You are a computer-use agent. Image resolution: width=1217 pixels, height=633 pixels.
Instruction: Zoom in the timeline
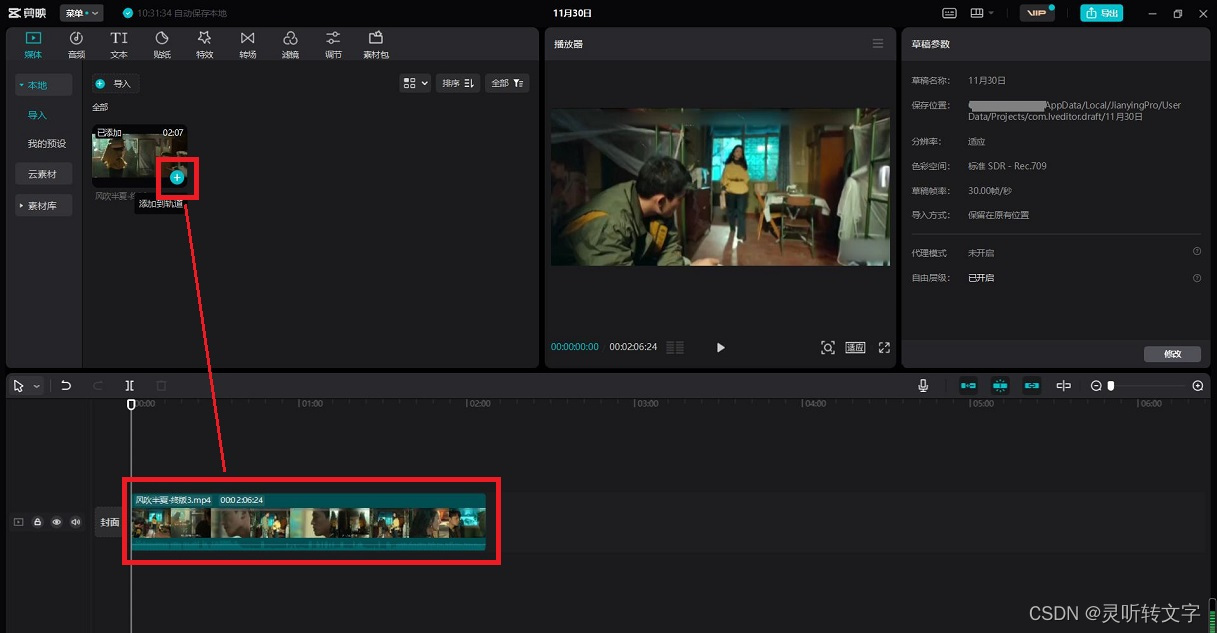1198,386
